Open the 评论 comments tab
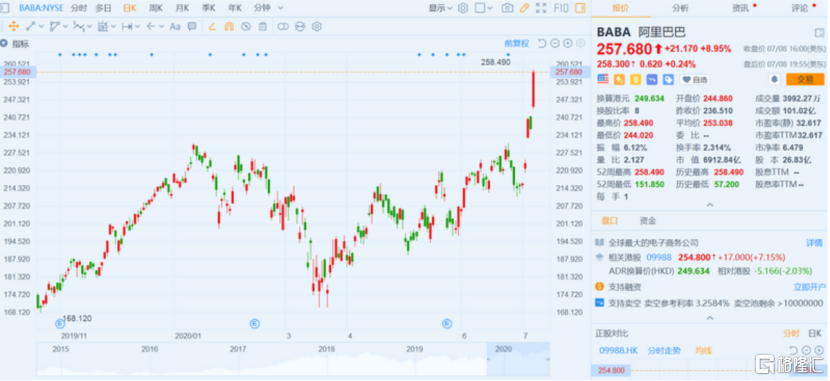The height and width of the screenshot is (381, 830). pyautogui.click(x=800, y=8)
